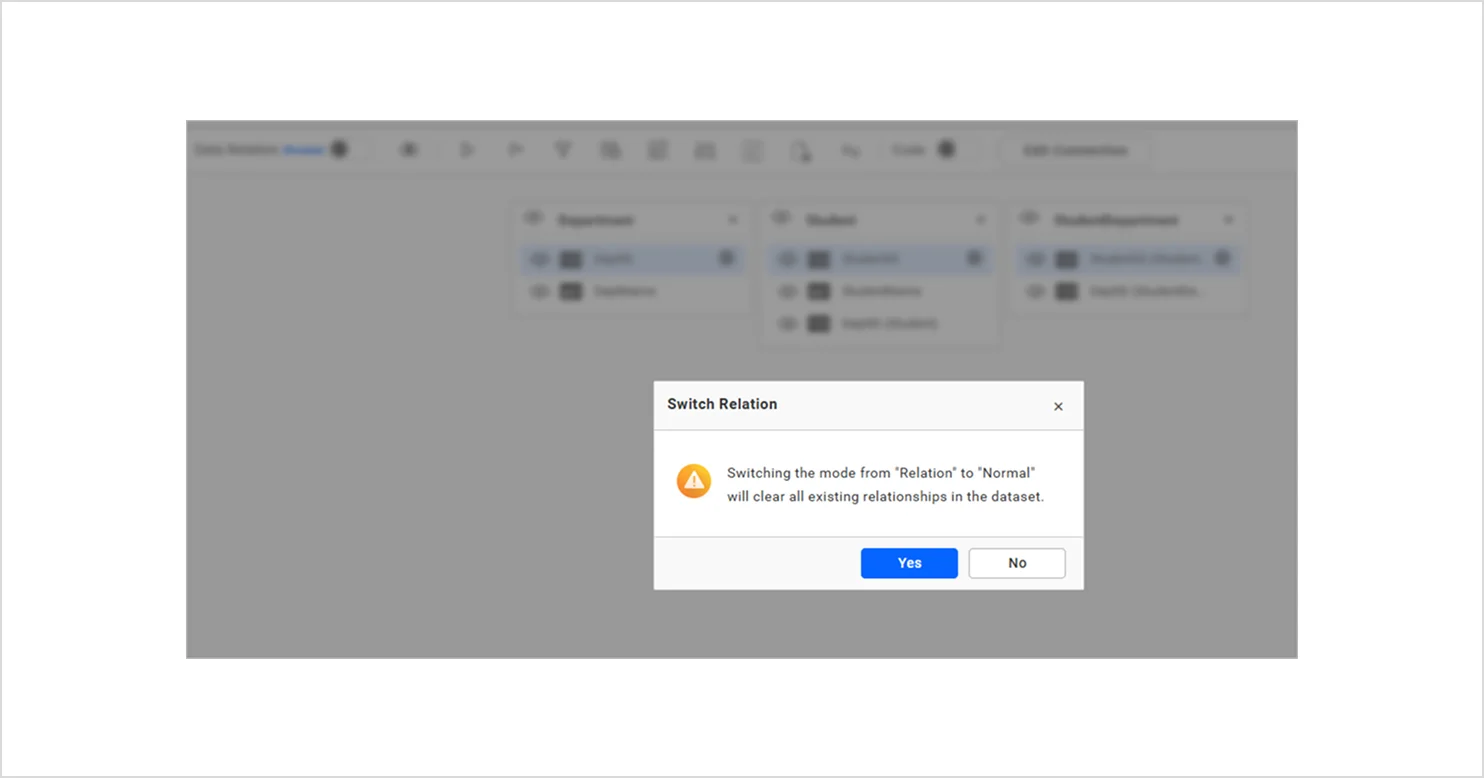Toggle the Code switch in the toolbar
Viewport: 1484px width, 778px height.
point(944,149)
